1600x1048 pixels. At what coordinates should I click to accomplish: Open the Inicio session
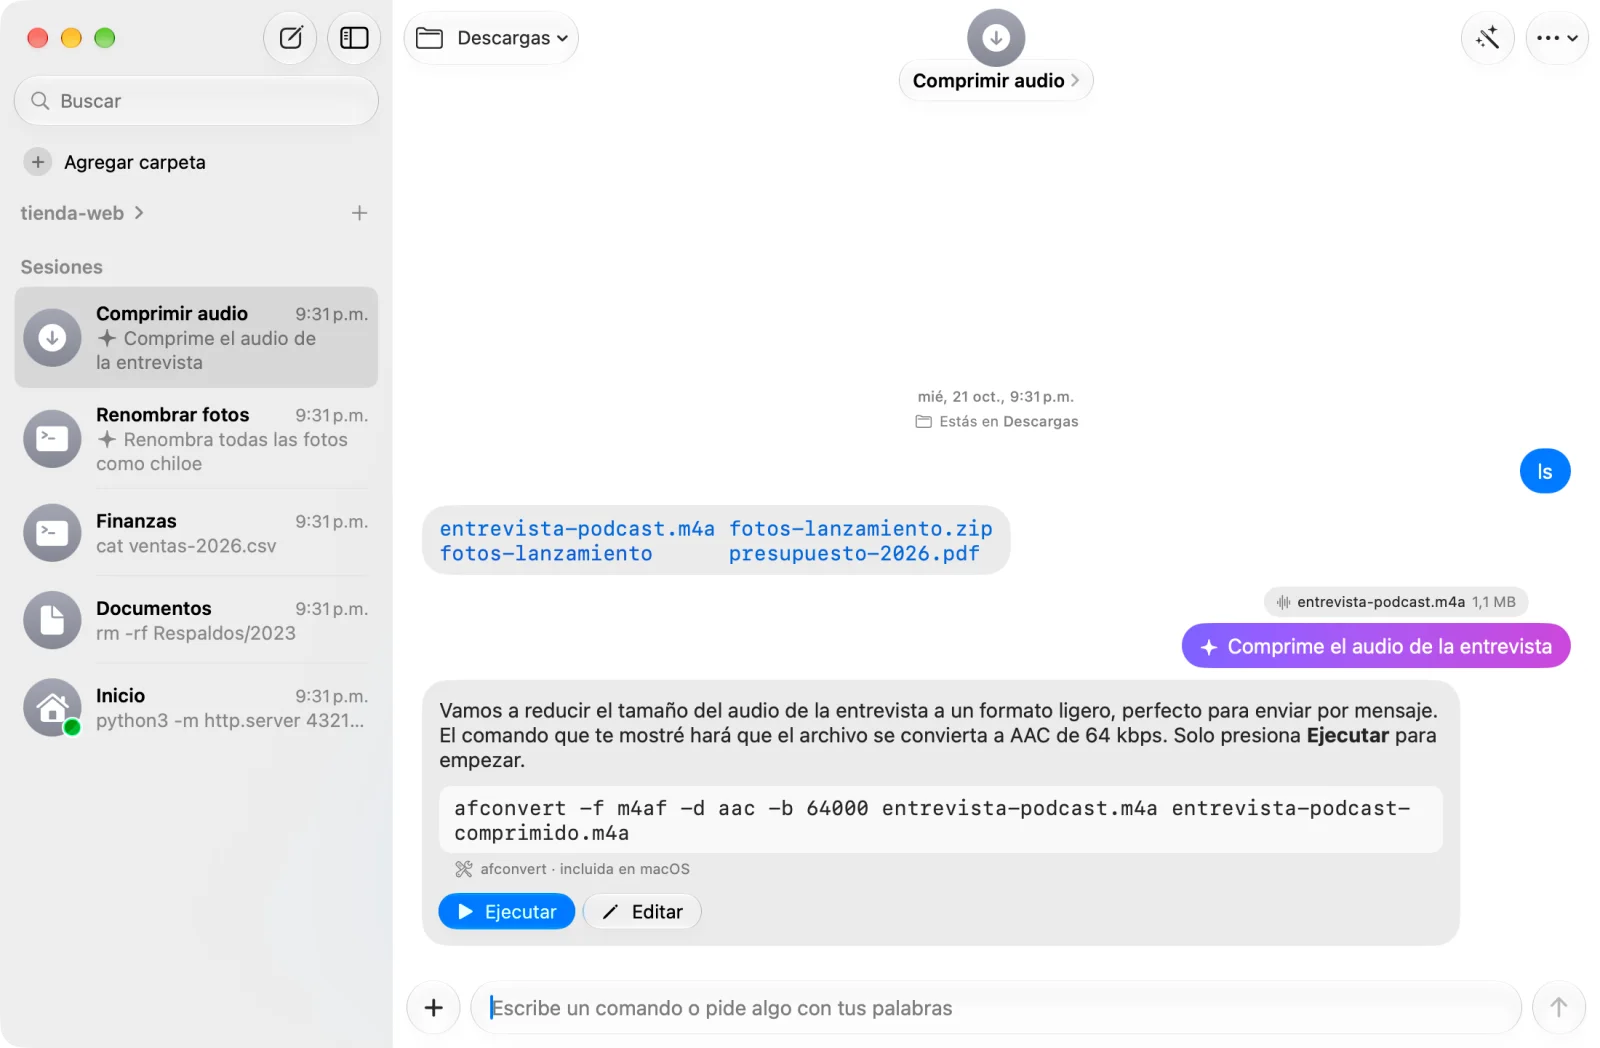click(196, 707)
